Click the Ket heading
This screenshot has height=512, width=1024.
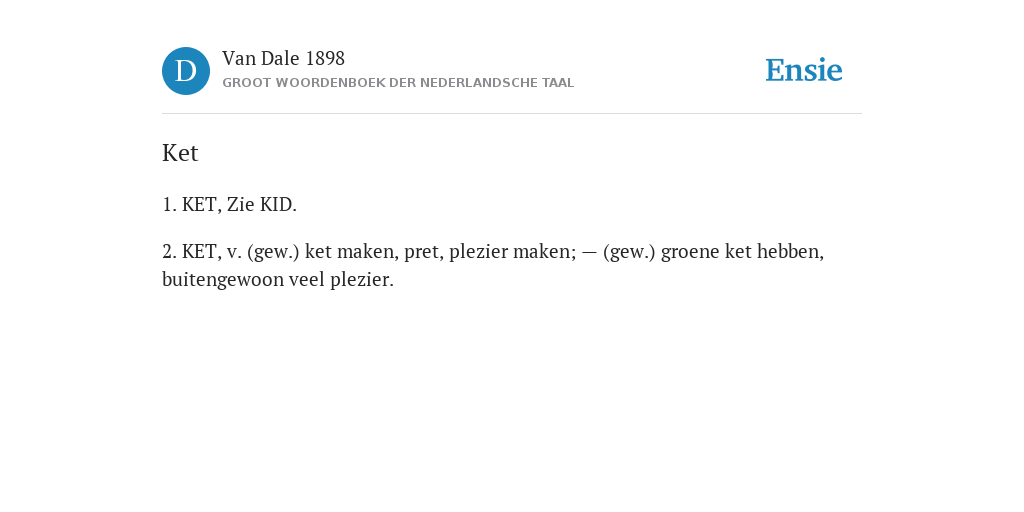(x=180, y=153)
